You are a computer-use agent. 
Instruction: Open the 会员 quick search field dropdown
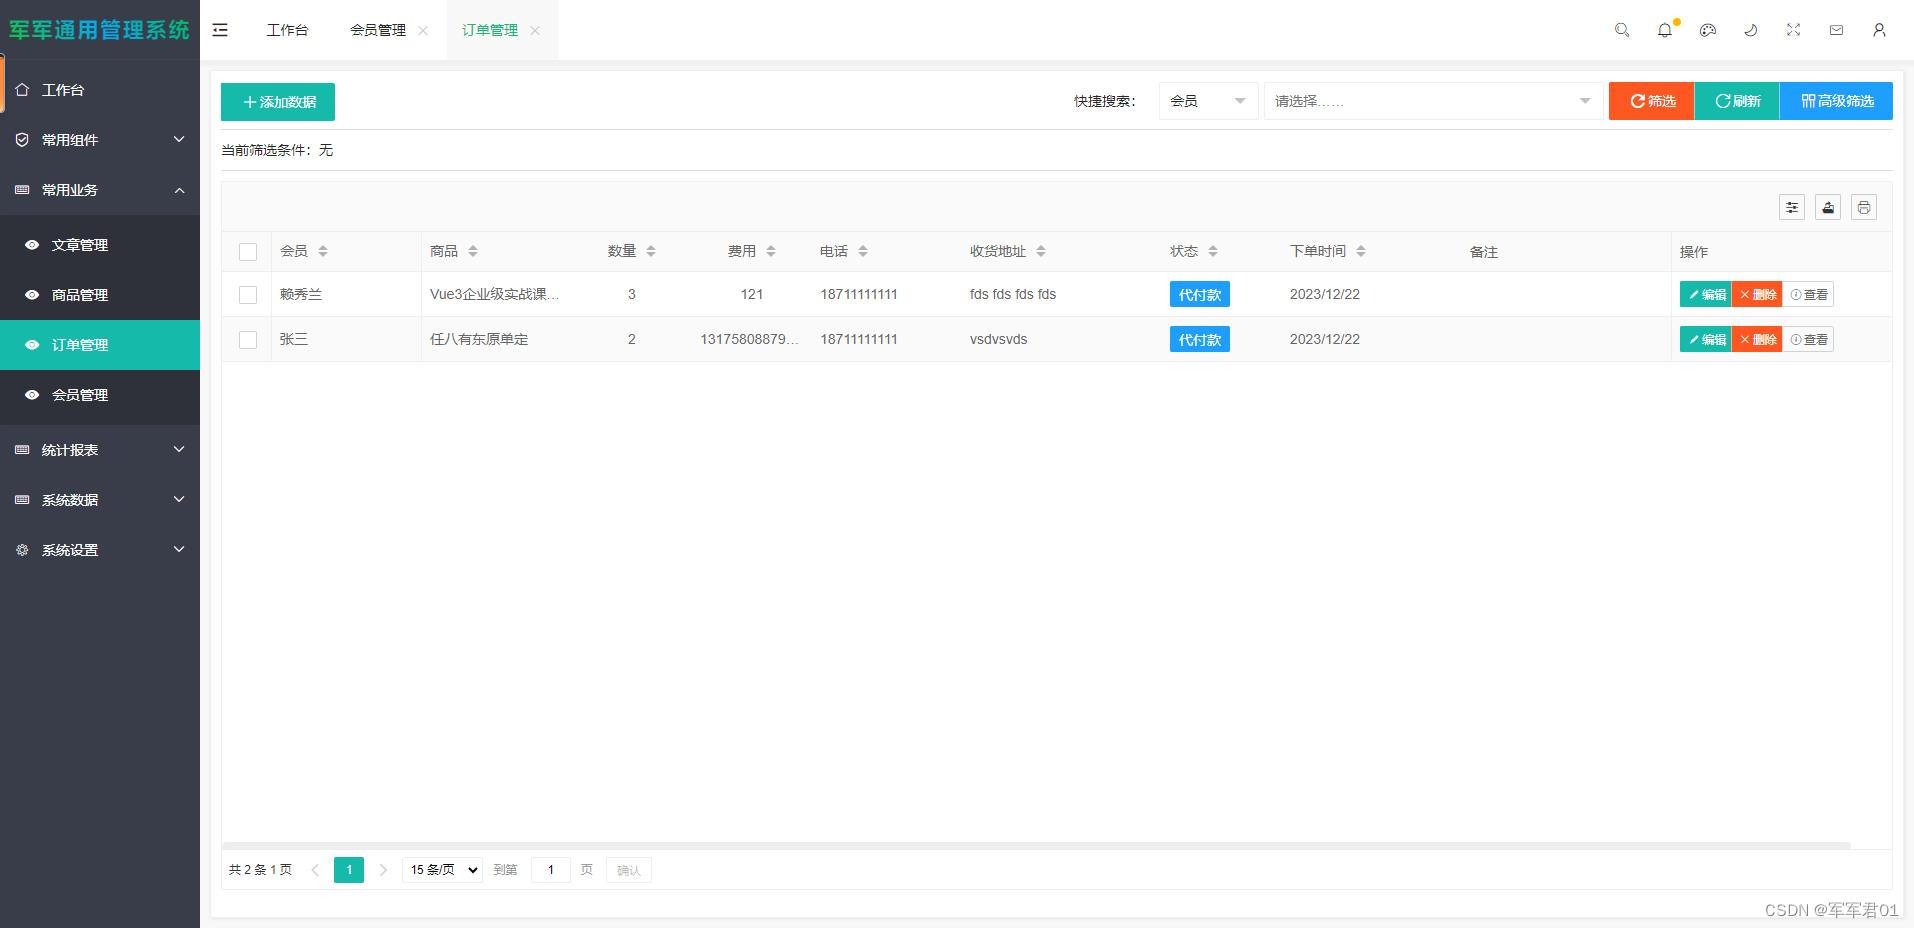point(1208,101)
